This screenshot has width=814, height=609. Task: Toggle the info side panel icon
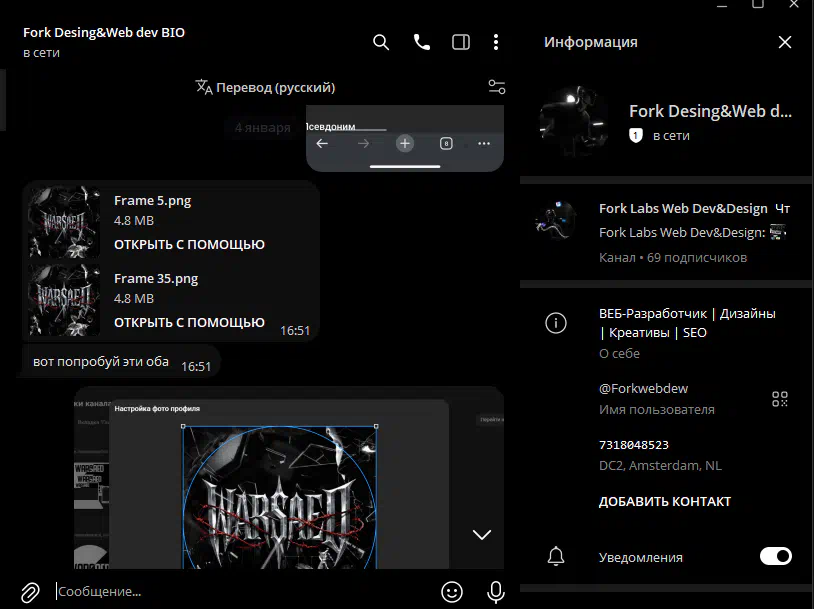(x=461, y=42)
